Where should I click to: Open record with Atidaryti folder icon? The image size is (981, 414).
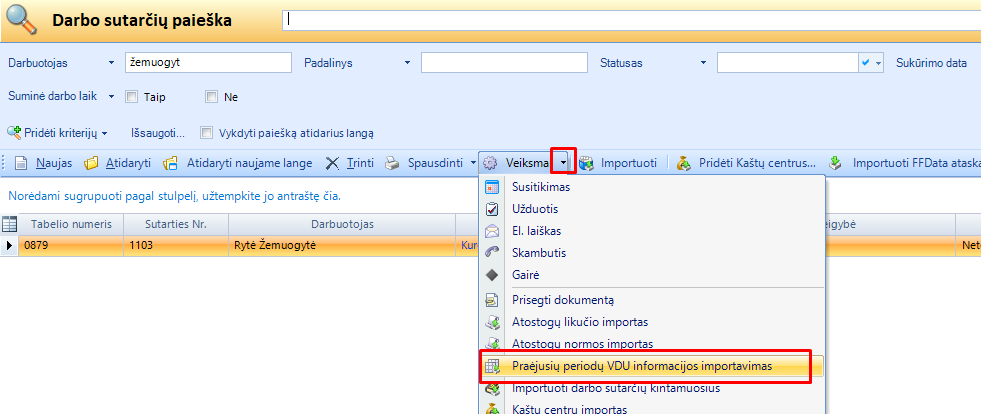pyautogui.click(x=92, y=162)
